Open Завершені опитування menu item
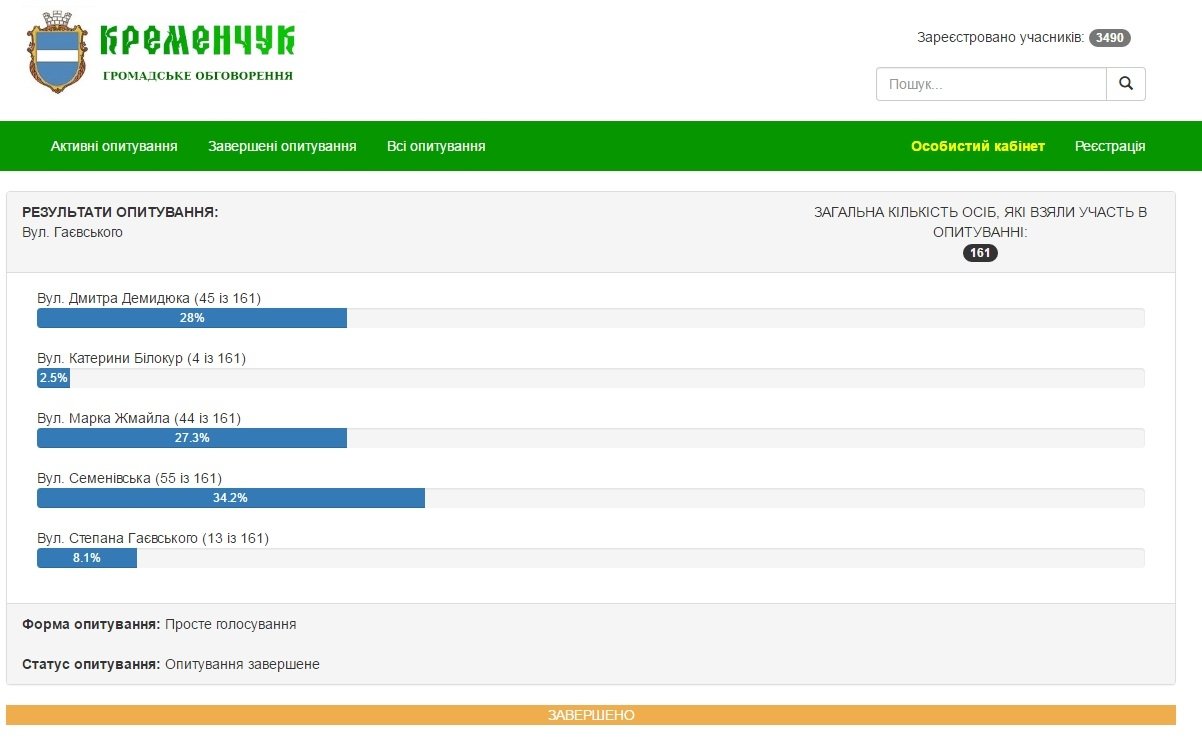1202x754 pixels. click(x=282, y=146)
